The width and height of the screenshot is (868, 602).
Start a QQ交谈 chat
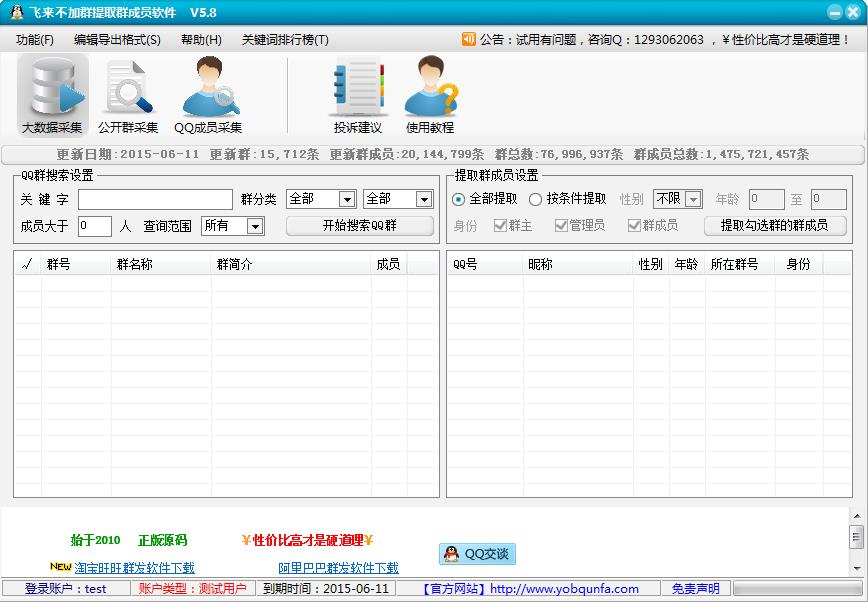pyautogui.click(x=475, y=554)
